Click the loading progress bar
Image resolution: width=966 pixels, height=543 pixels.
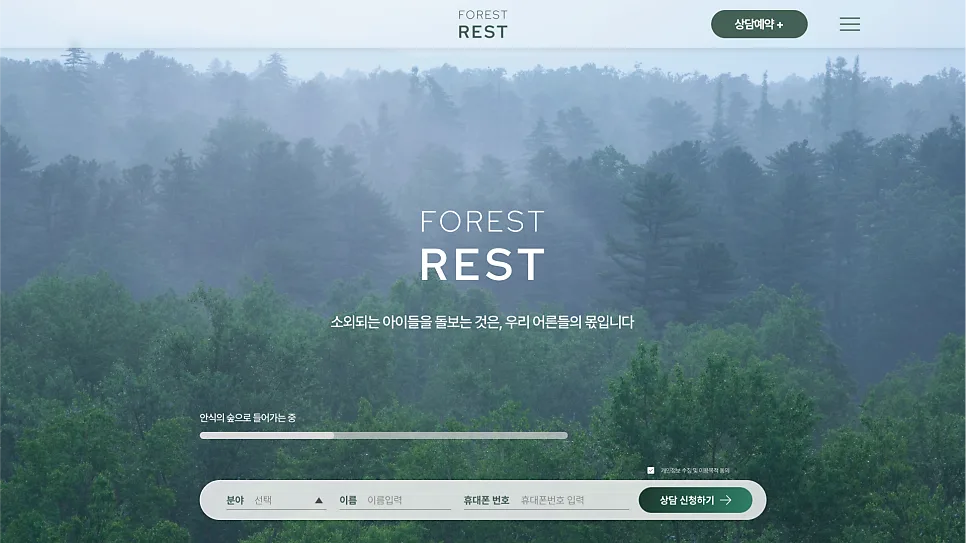[383, 435]
